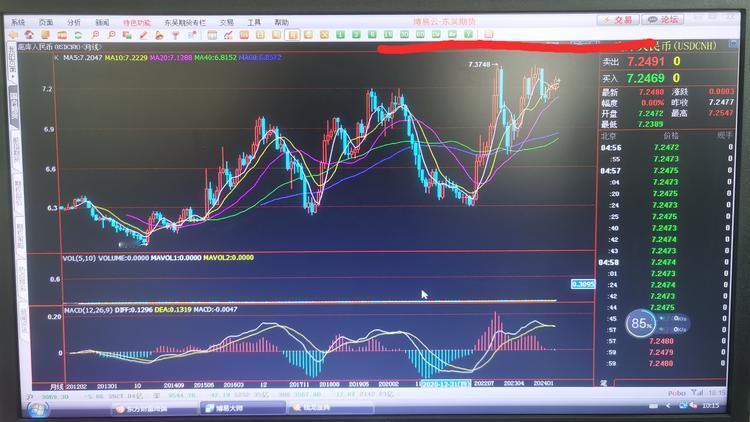Click the MACD(12,26,9) indicator label
This screenshot has width=750, height=422.
click(88, 310)
